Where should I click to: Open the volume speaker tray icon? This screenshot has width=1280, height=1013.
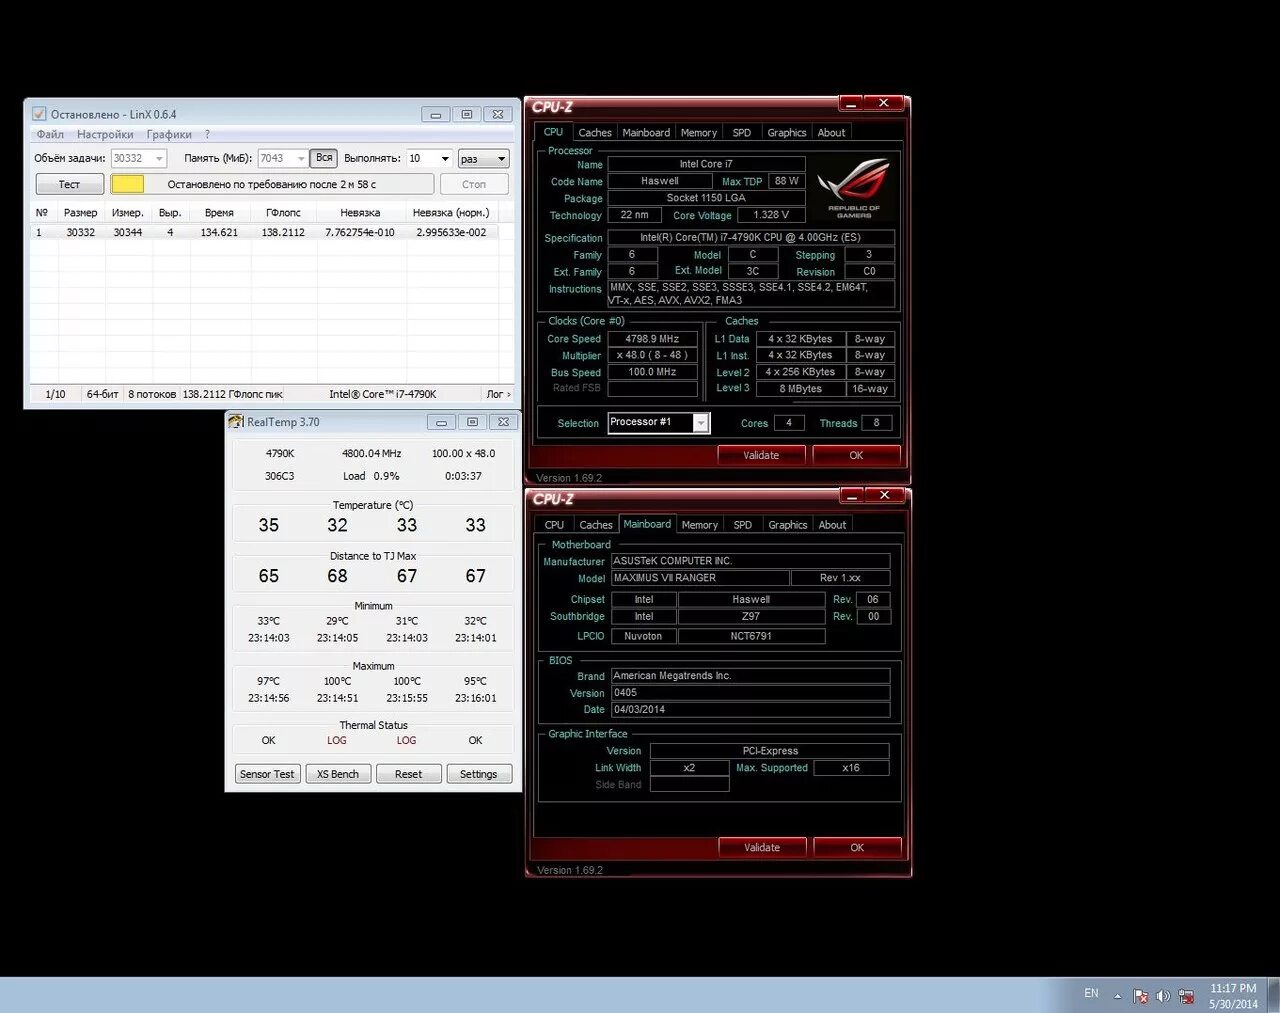point(1163,996)
